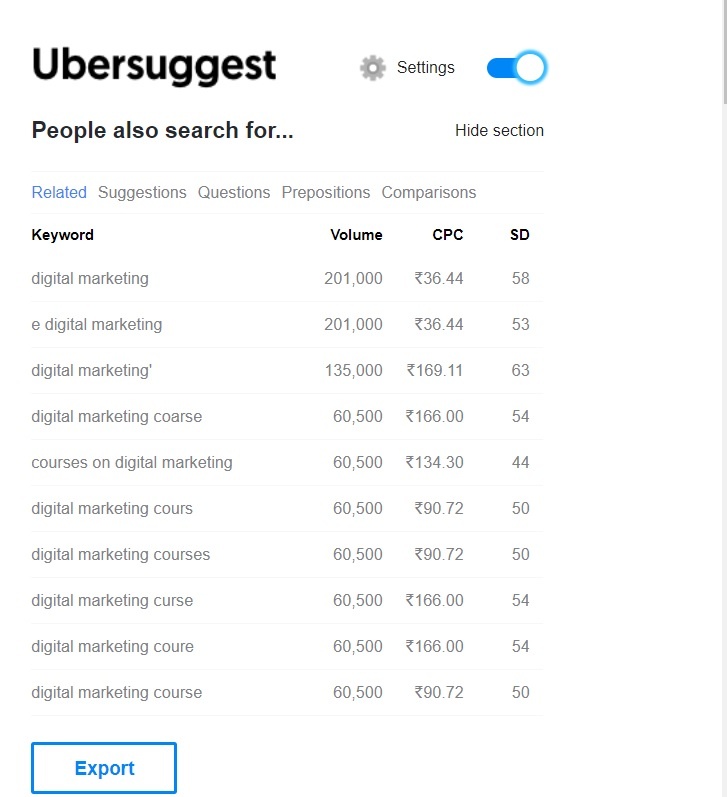Open 'courses on digital marketing' keyword
This screenshot has height=797, width=727.
pyautogui.click(x=132, y=463)
